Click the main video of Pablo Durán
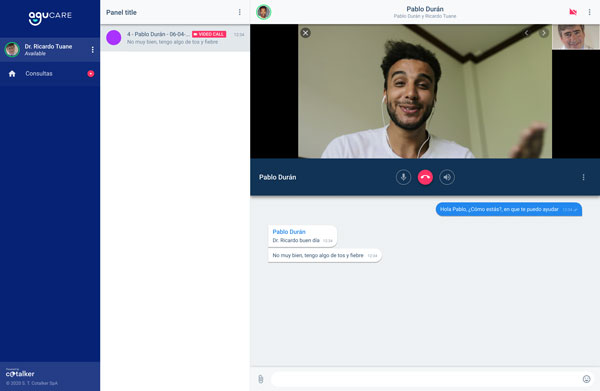Screen dimensions: 600x391 [x=425, y=91]
